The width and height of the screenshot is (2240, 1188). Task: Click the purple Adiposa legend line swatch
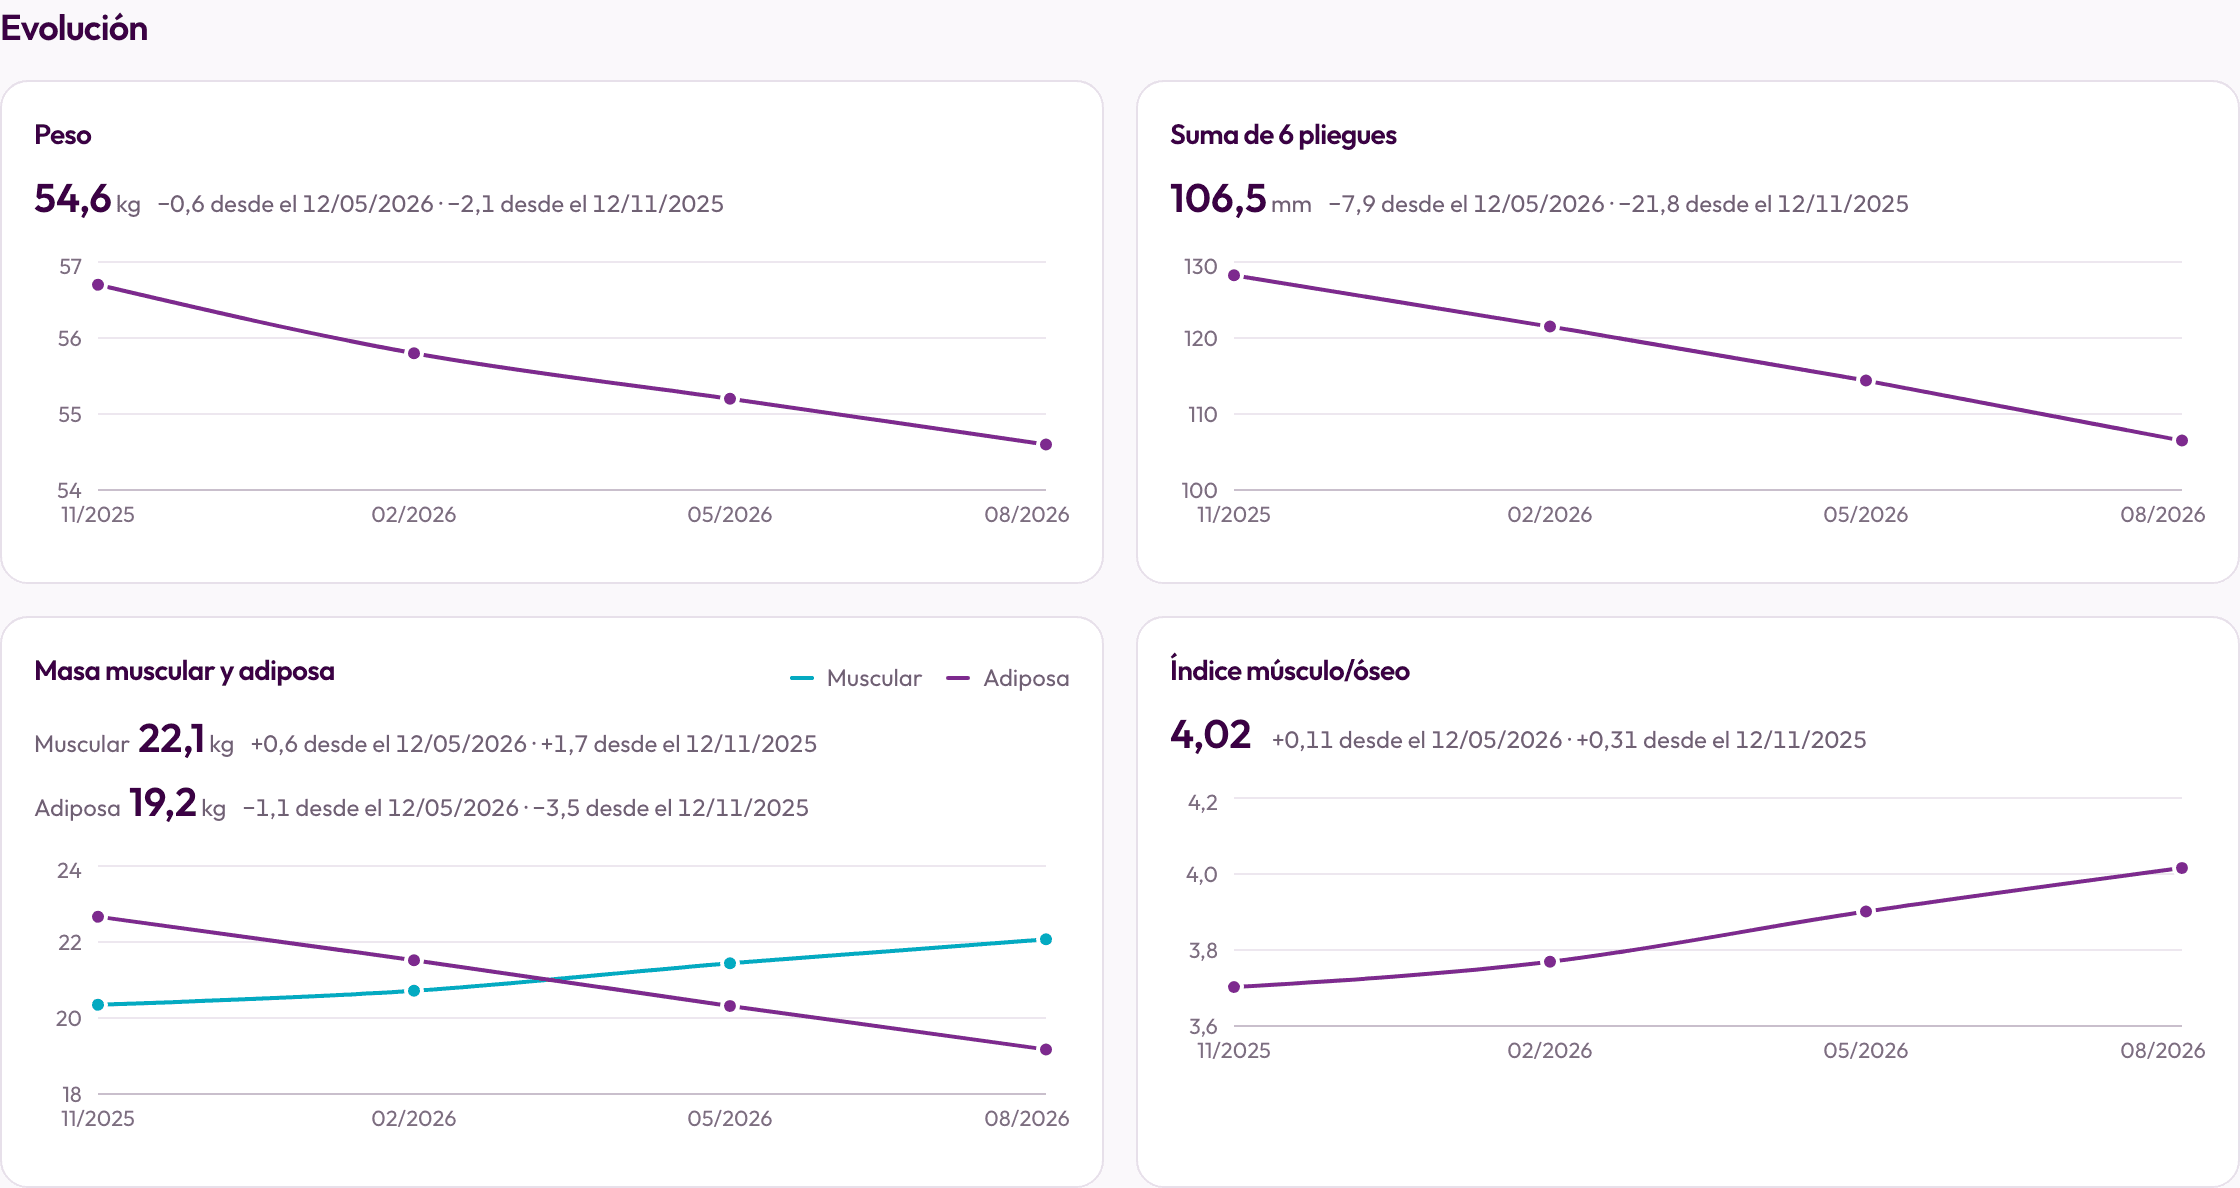[958, 678]
